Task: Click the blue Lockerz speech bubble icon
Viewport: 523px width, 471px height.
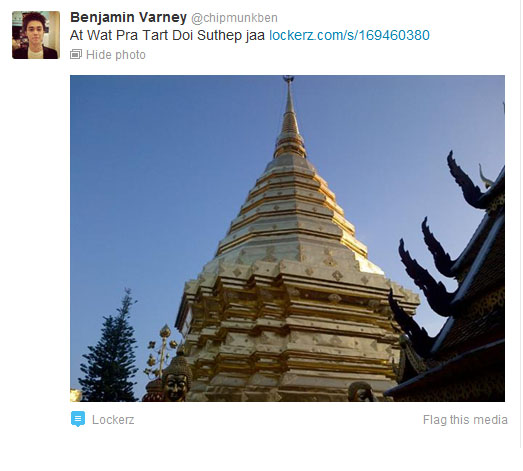Action: tap(78, 419)
